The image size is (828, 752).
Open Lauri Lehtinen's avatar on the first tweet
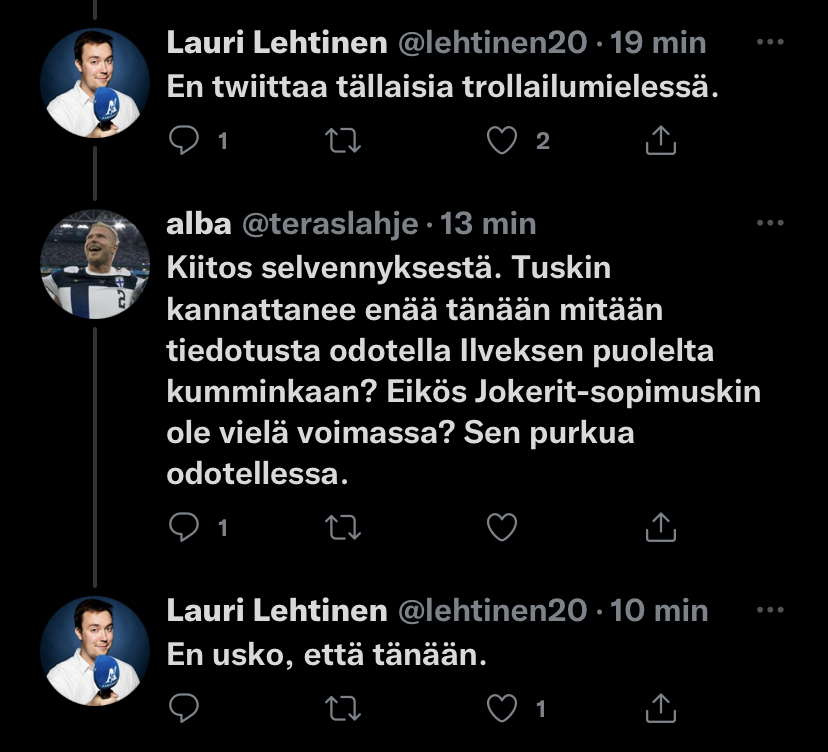[x=95, y=83]
